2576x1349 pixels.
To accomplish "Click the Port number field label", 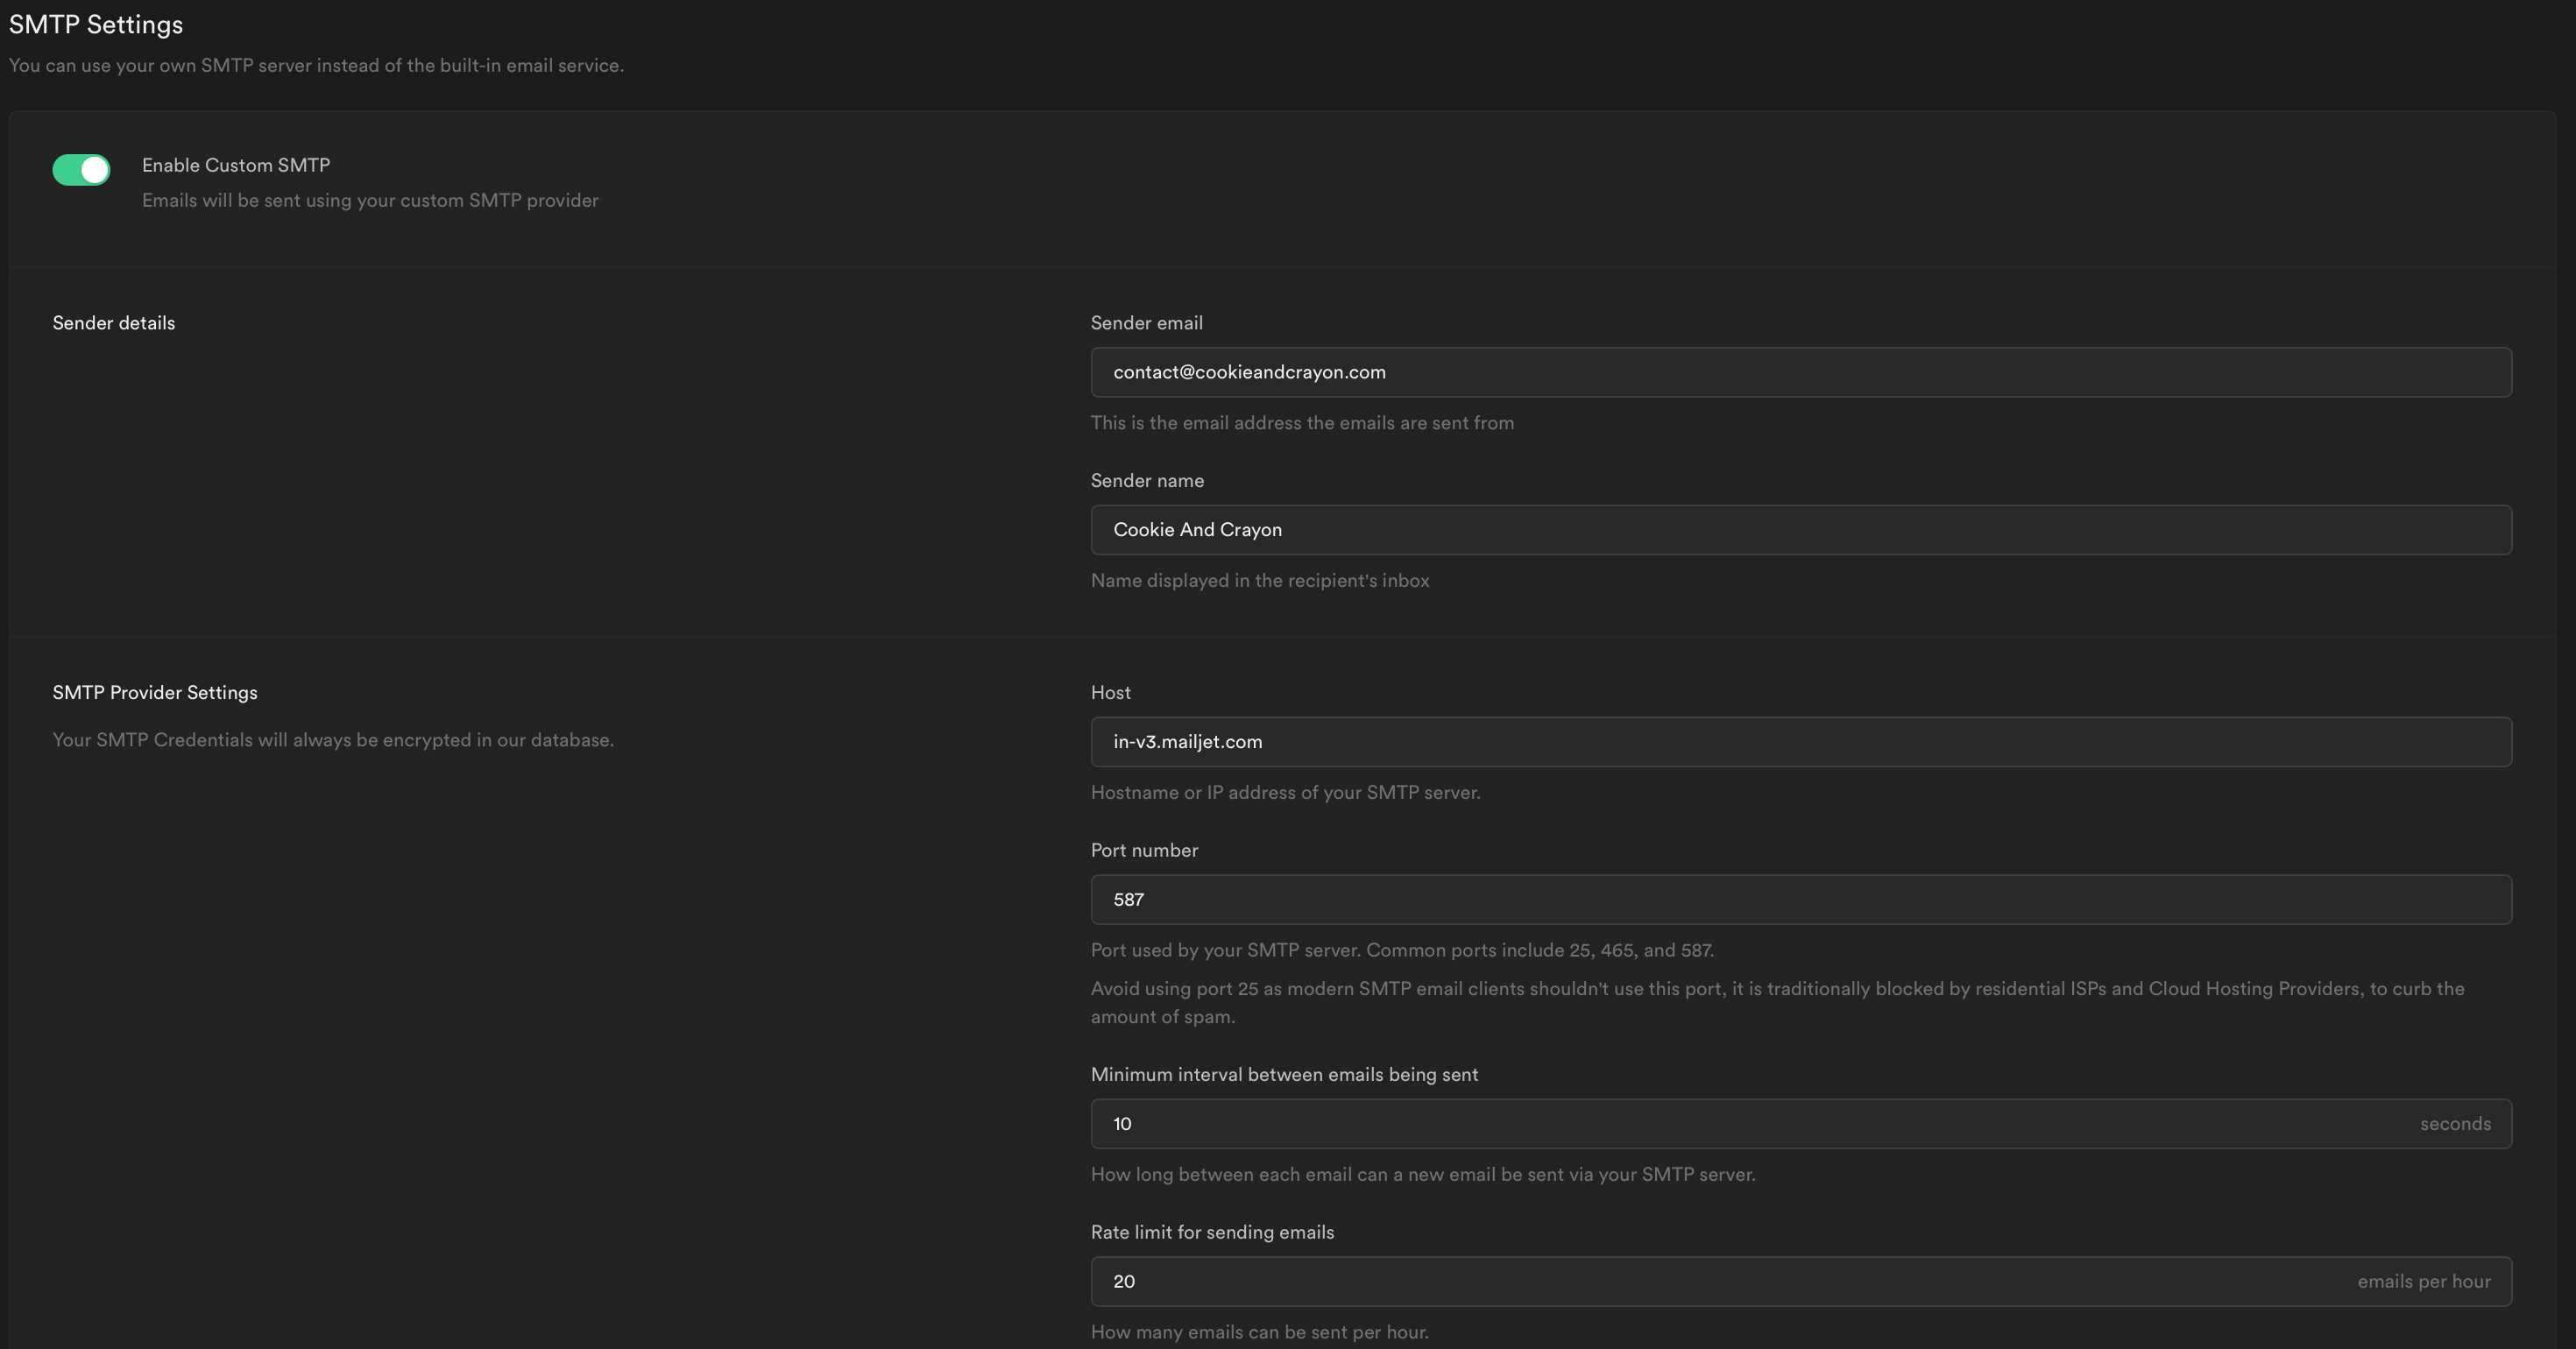I will pos(1143,850).
